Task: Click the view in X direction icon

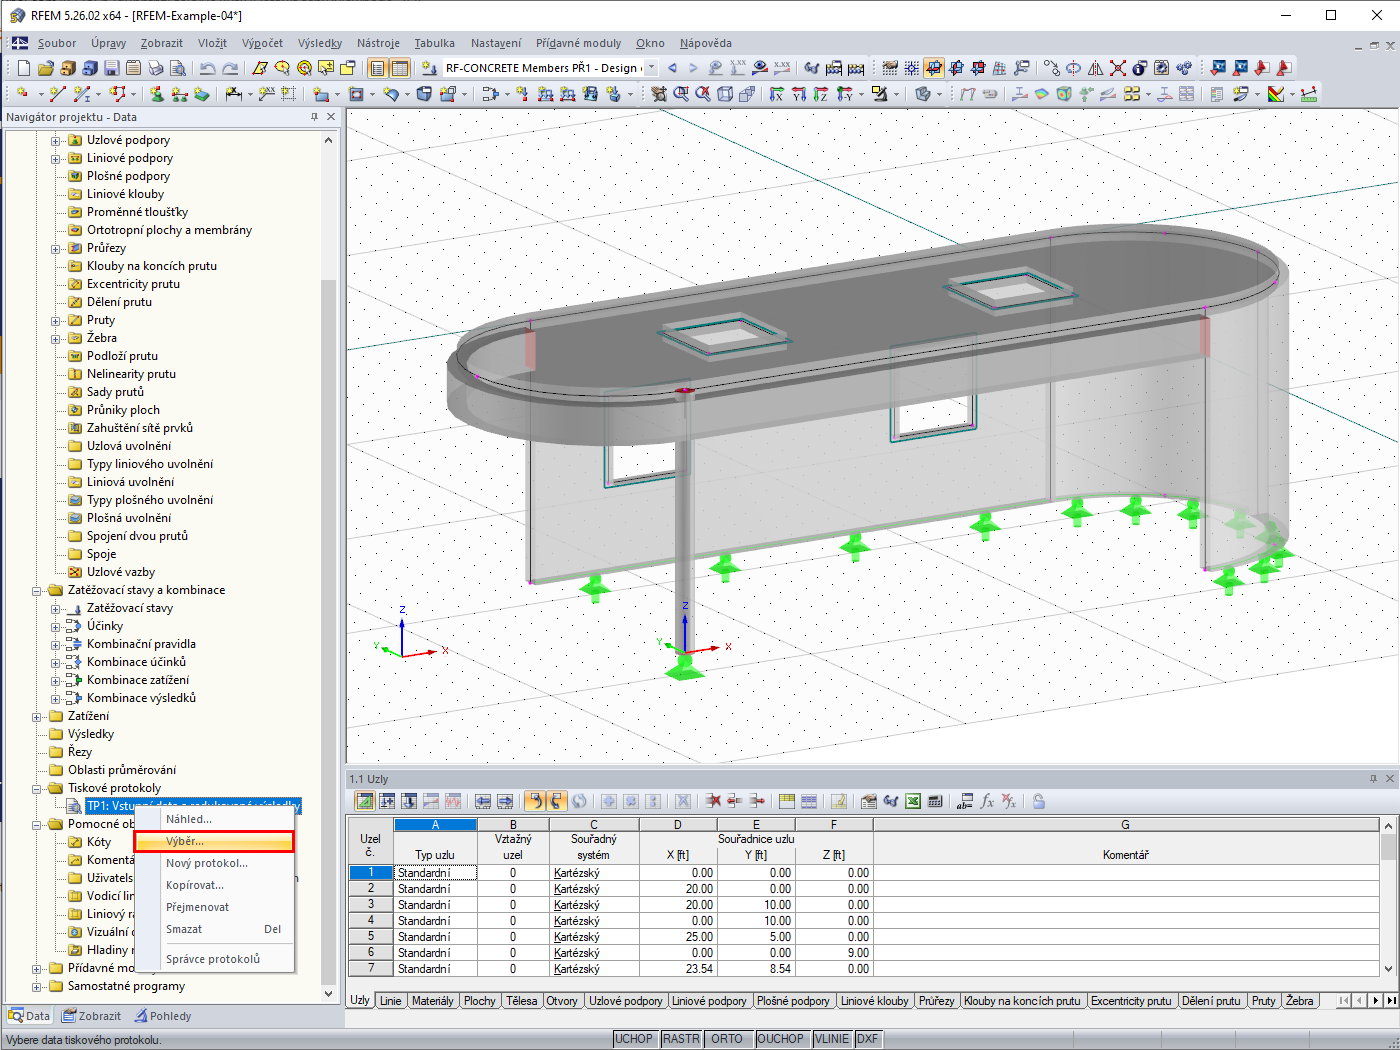Action: pyautogui.click(x=776, y=94)
